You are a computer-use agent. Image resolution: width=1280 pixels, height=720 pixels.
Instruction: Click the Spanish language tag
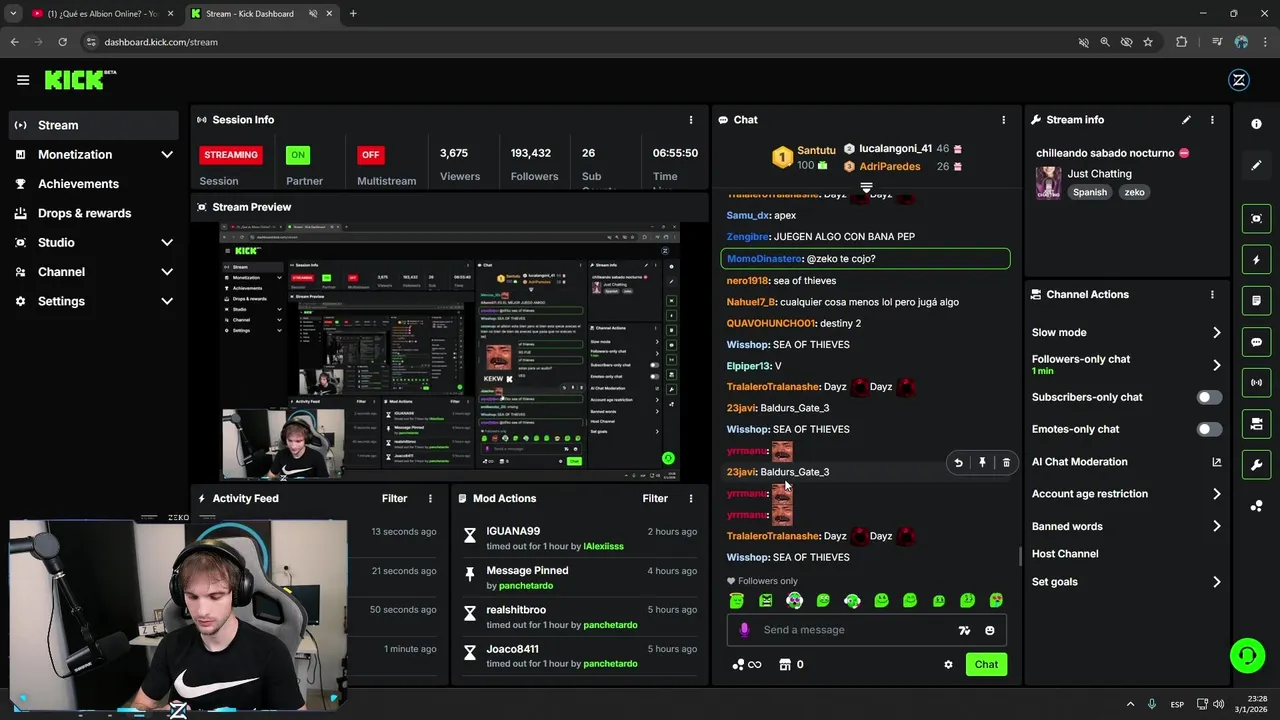point(1090,192)
